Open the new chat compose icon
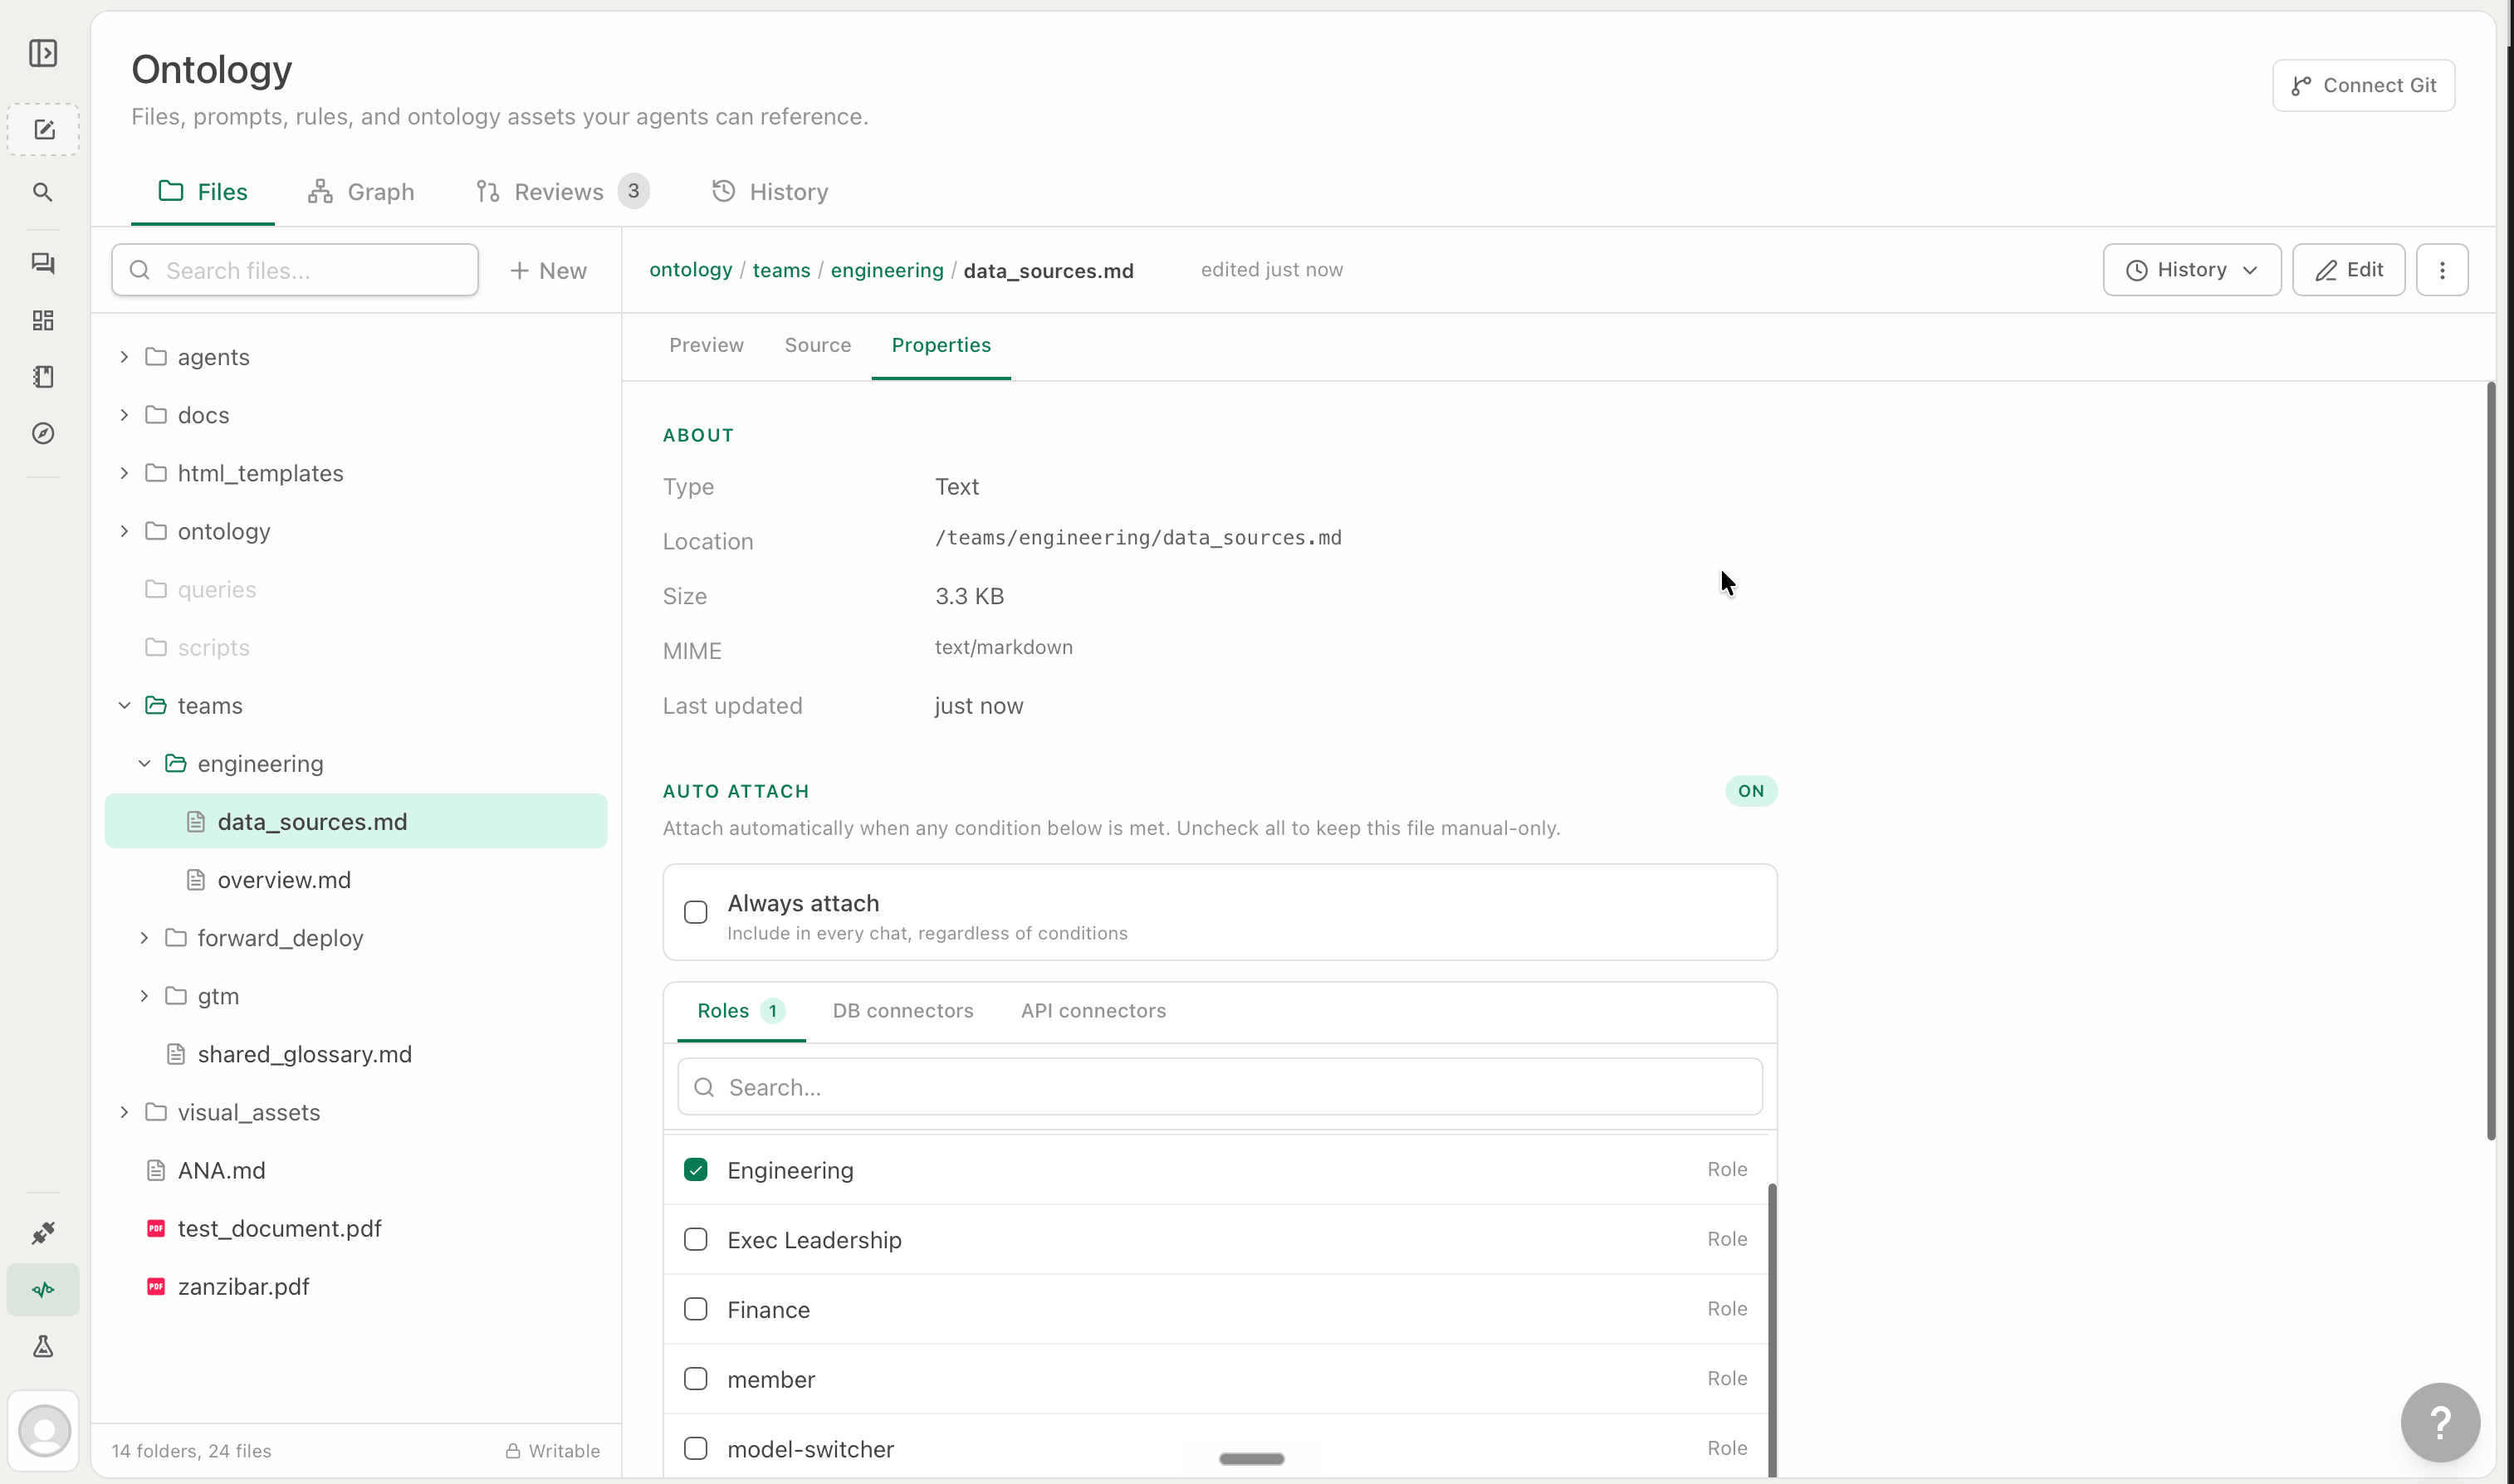Viewport: 2514px width, 1484px height. point(43,130)
